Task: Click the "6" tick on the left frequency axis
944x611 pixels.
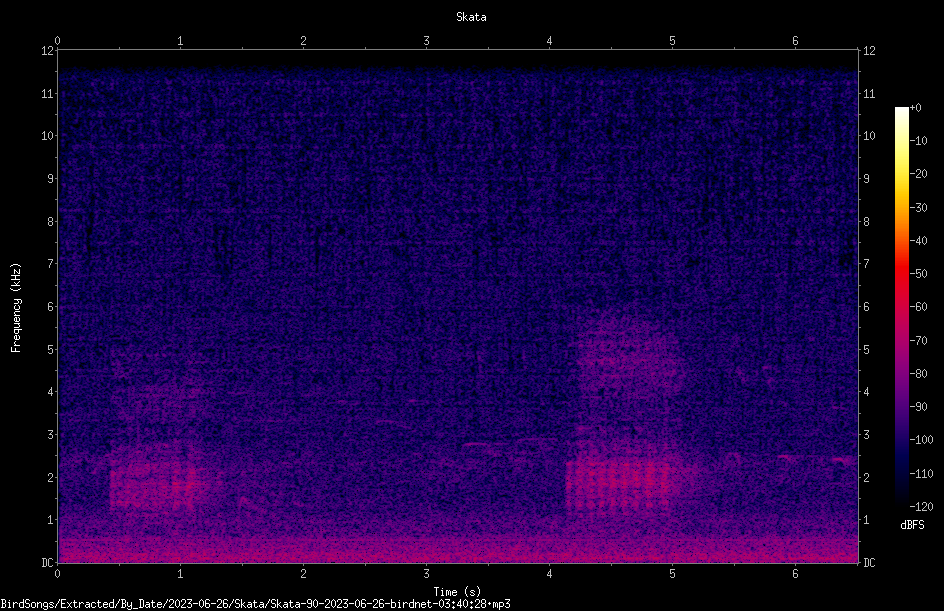Action: pyautogui.click(x=51, y=307)
